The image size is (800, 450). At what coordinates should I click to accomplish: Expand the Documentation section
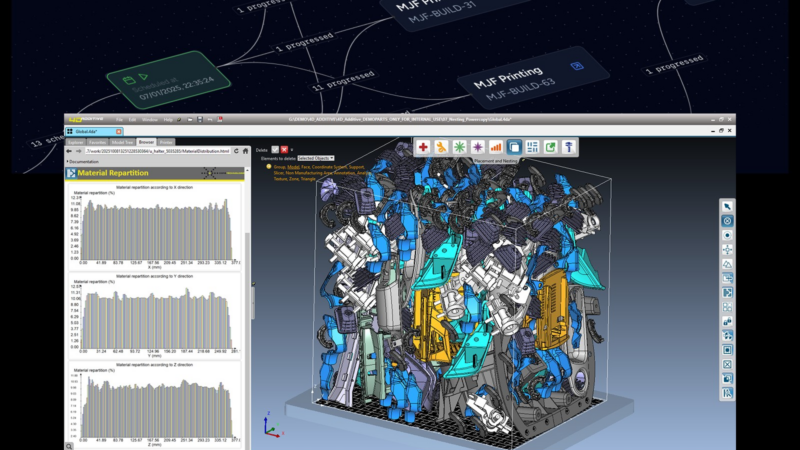tap(82, 161)
